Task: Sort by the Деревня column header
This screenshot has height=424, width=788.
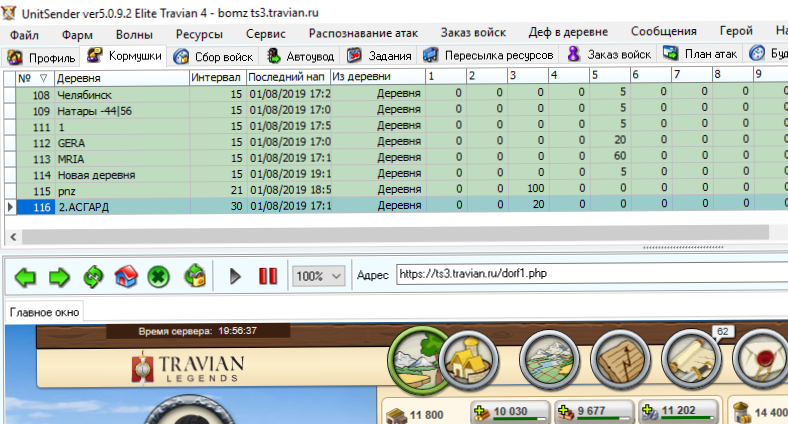Action: click(x=122, y=78)
